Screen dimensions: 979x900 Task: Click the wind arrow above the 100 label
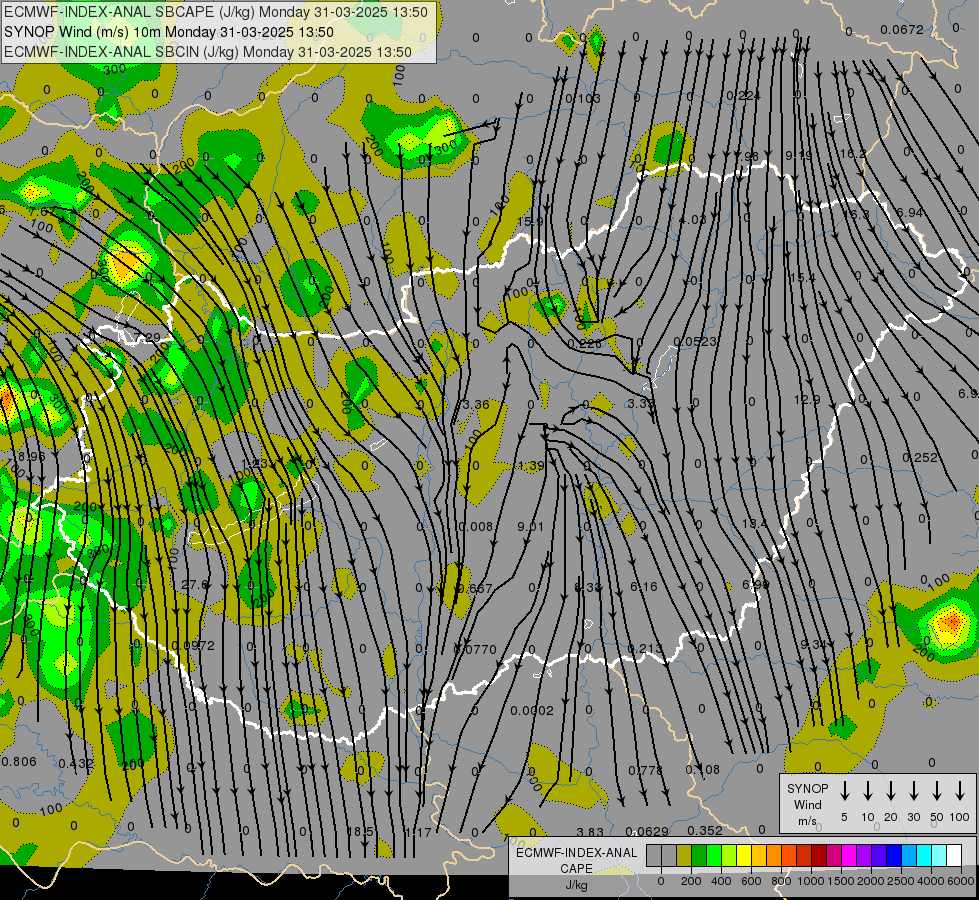click(x=960, y=790)
